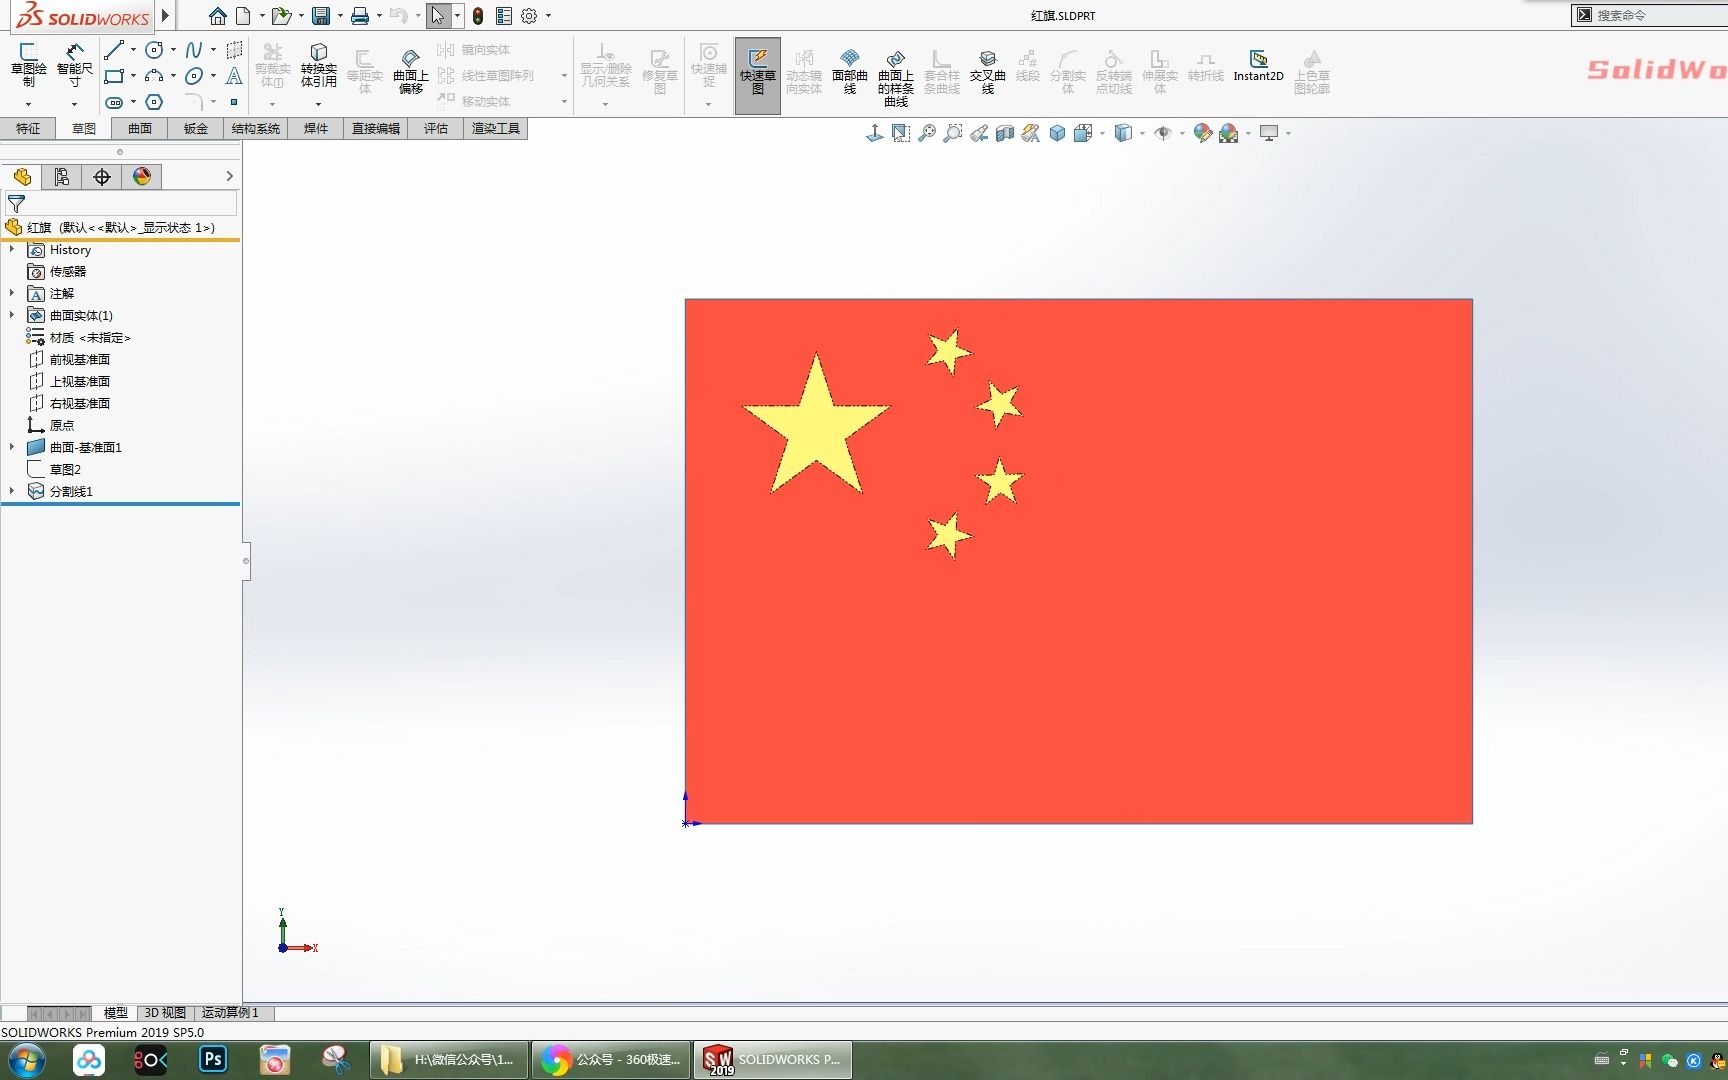Switch to the 焊件 (Weldments) tab
This screenshot has height=1080, width=1728.
pos(316,128)
